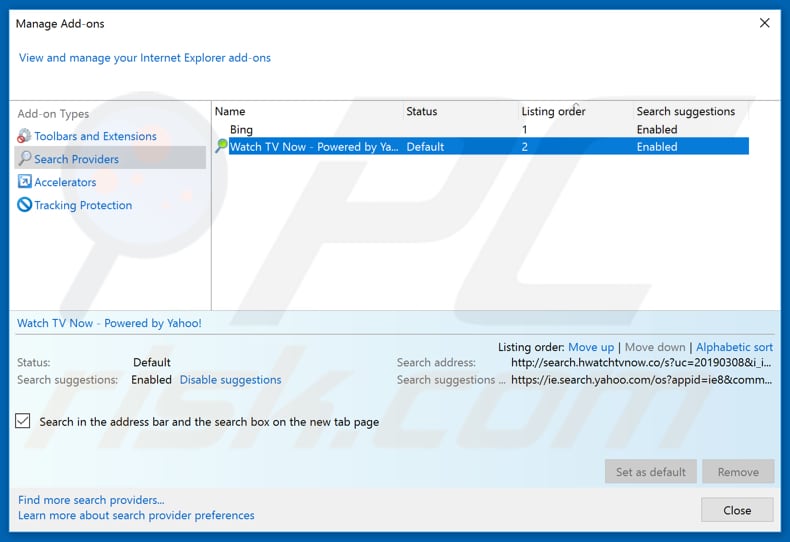Click the Accelerators arrow icon

(24, 181)
